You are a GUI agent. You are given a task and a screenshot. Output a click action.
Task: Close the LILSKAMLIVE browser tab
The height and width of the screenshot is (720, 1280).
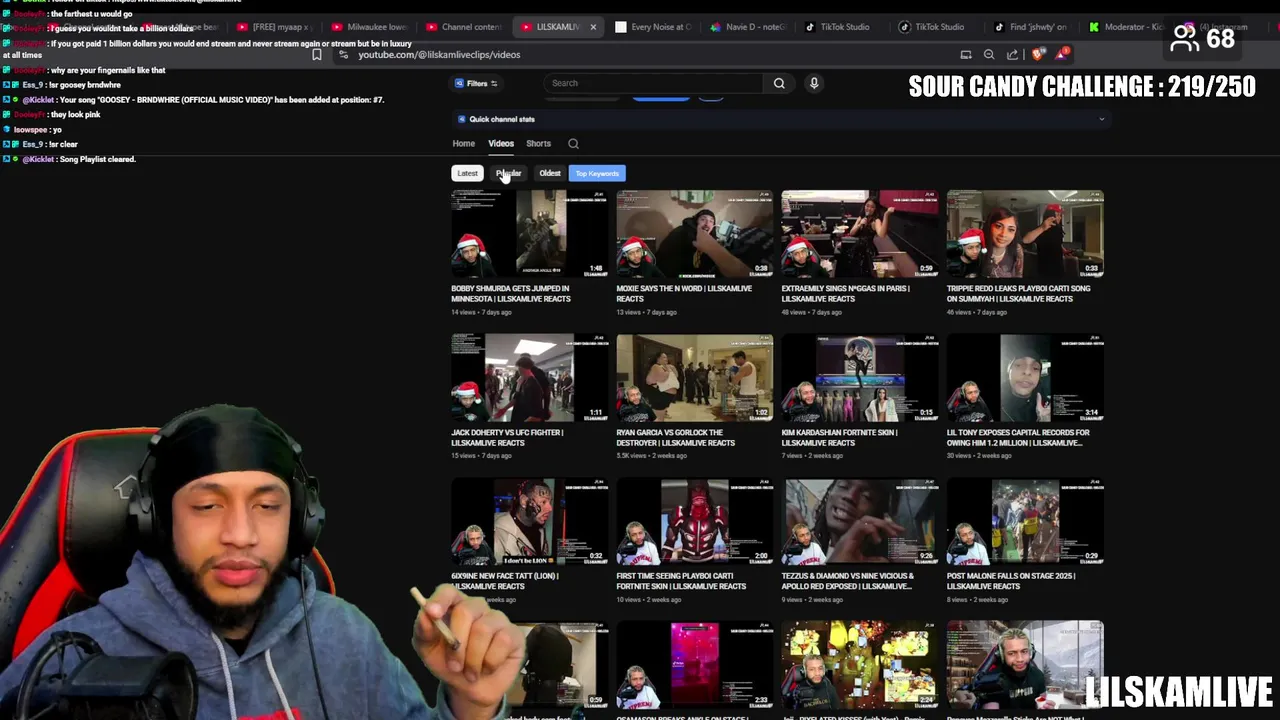click(x=593, y=27)
